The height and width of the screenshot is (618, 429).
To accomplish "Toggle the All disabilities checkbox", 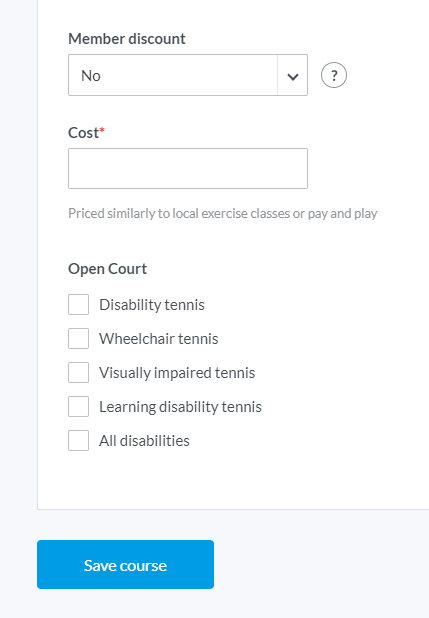I will pos(78,440).
